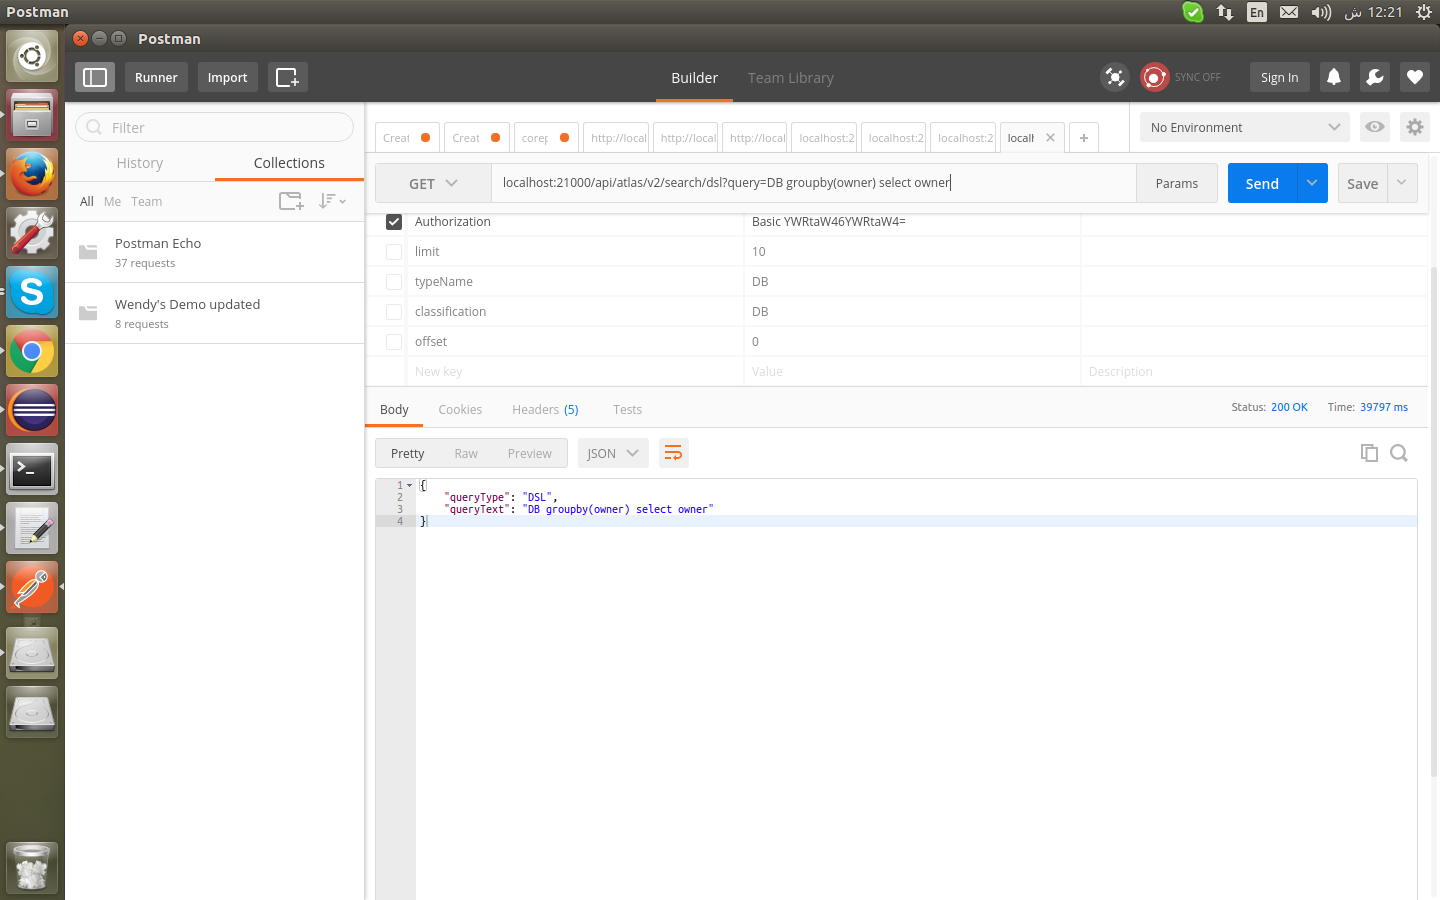Uncheck the Authorization parameter

point(394,221)
